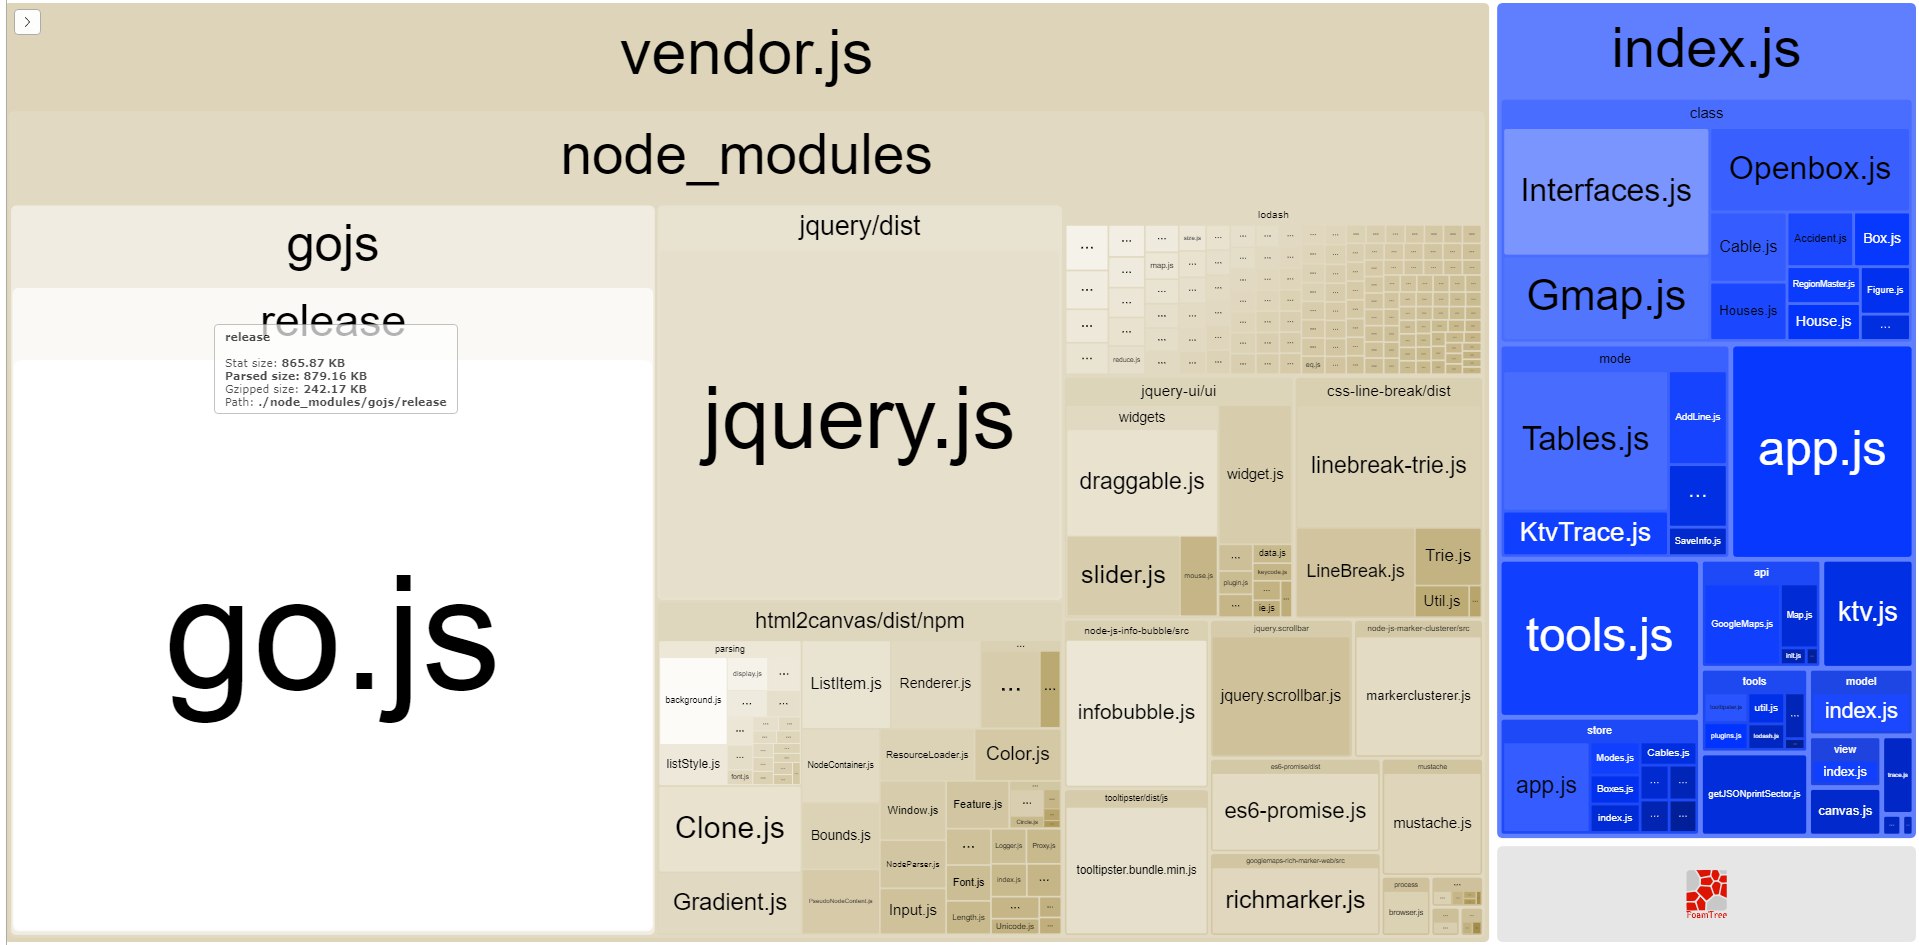Click the ktv.js block
Viewport: 1919px width, 945px height.
click(x=1867, y=612)
